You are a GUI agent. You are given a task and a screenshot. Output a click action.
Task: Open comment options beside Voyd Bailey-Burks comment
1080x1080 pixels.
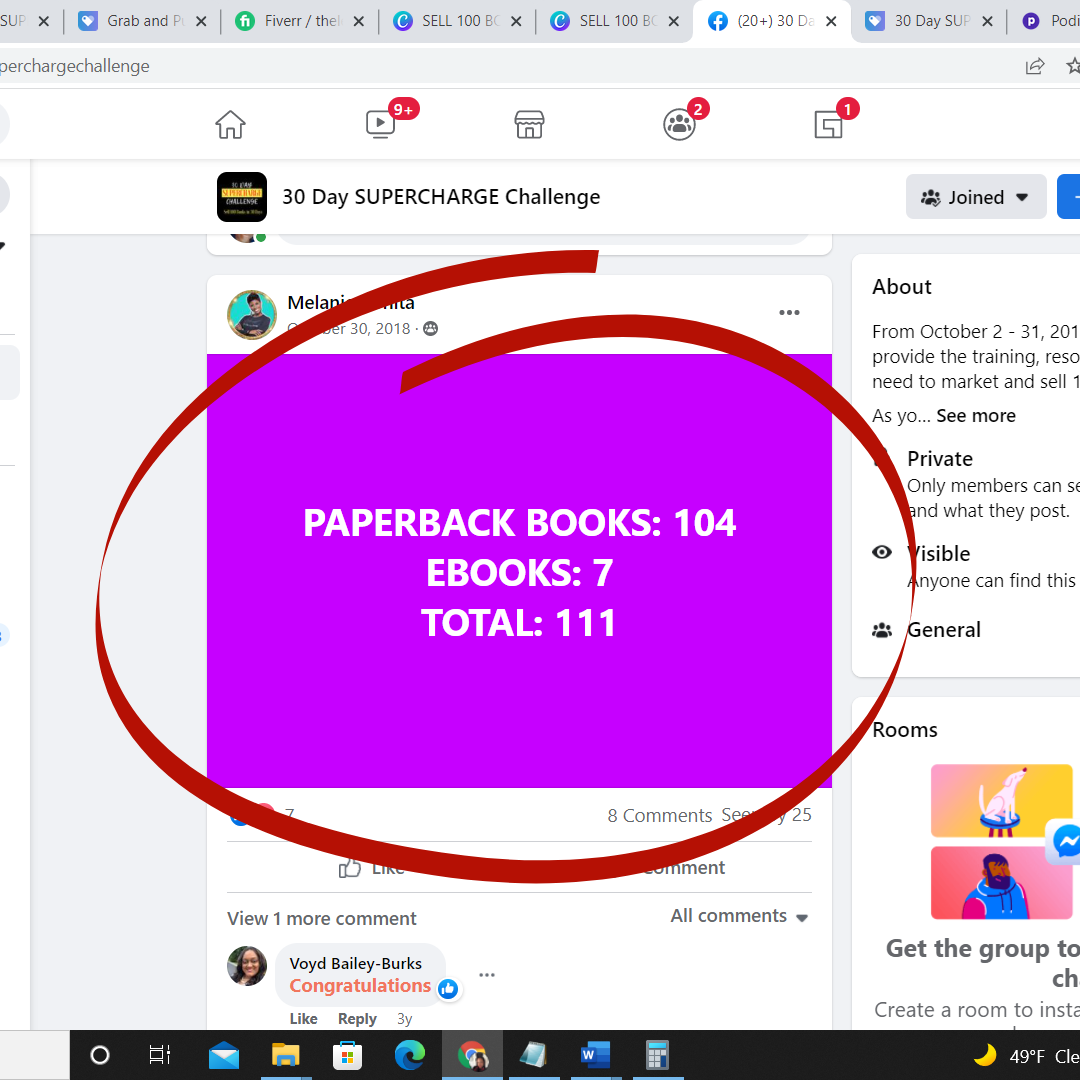pyautogui.click(x=487, y=975)
